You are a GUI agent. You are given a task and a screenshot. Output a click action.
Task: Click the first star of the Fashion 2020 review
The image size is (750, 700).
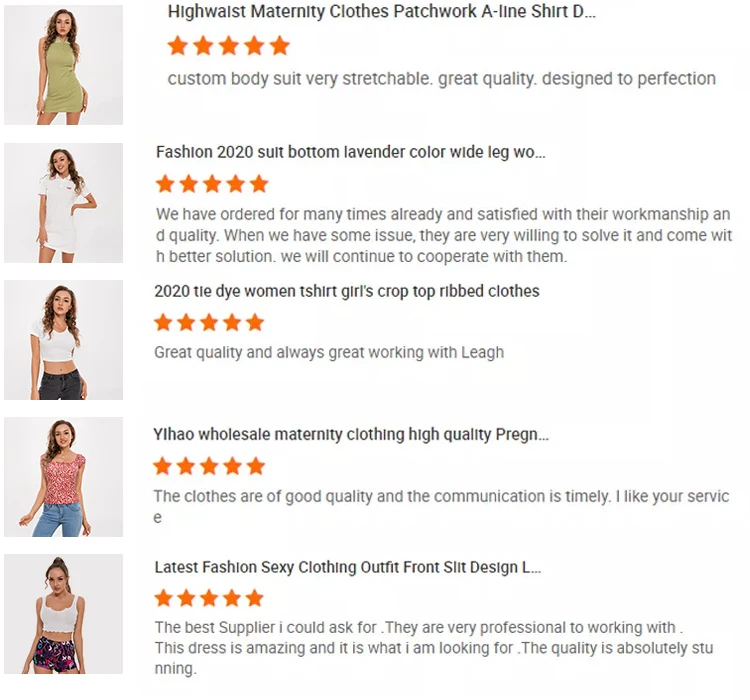pyautogui.click(x=166, y=184)
